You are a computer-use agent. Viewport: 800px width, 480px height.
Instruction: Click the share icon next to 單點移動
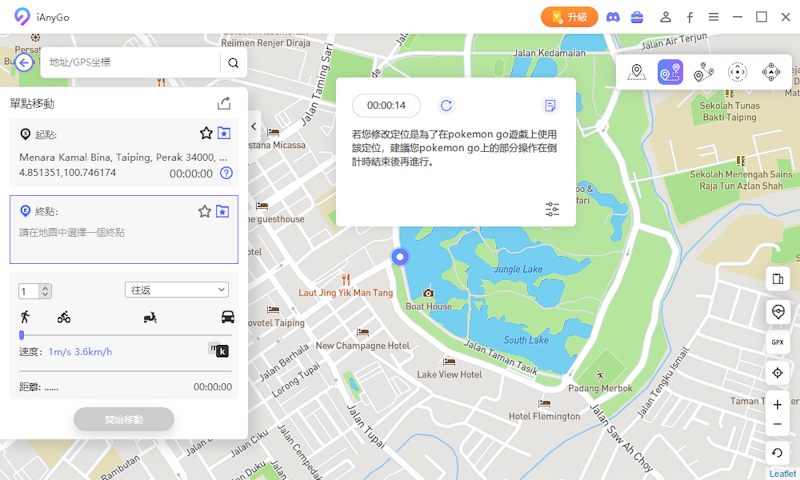click(x=224, y=104)
